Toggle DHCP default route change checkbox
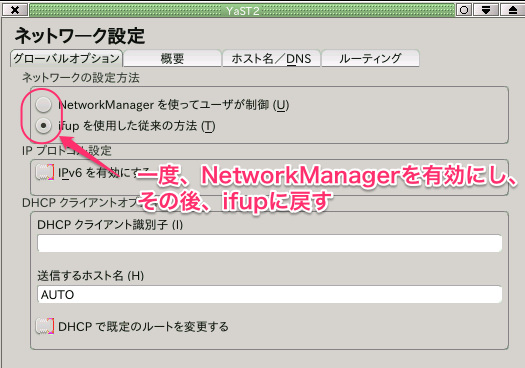Screen dimensions: 525x368 [45, 326]
